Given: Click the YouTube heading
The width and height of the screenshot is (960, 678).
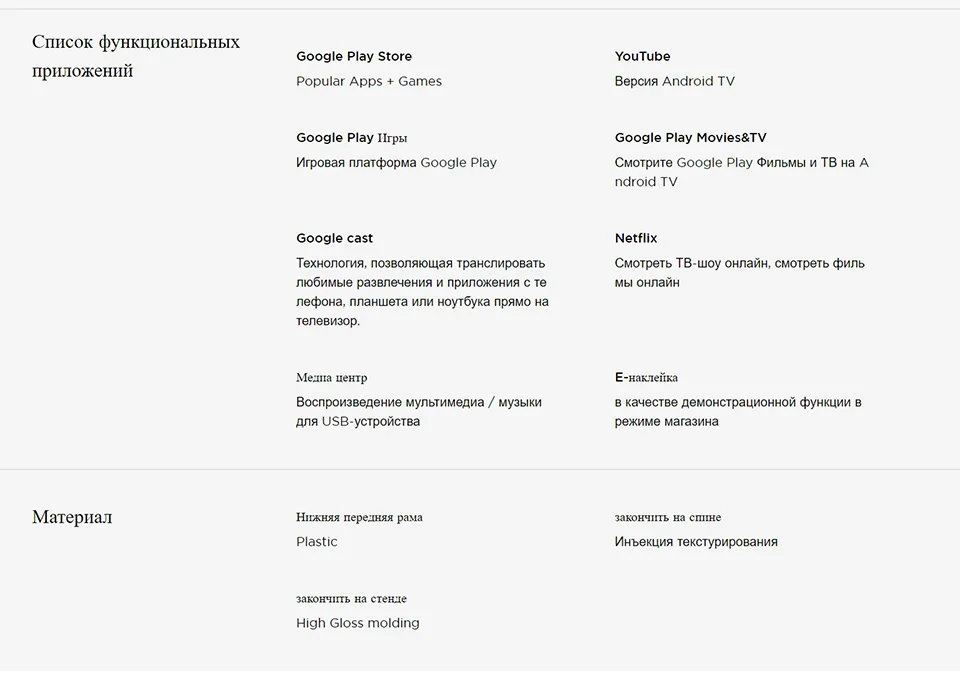Looking at the screenshot, I should click(642, 56).
